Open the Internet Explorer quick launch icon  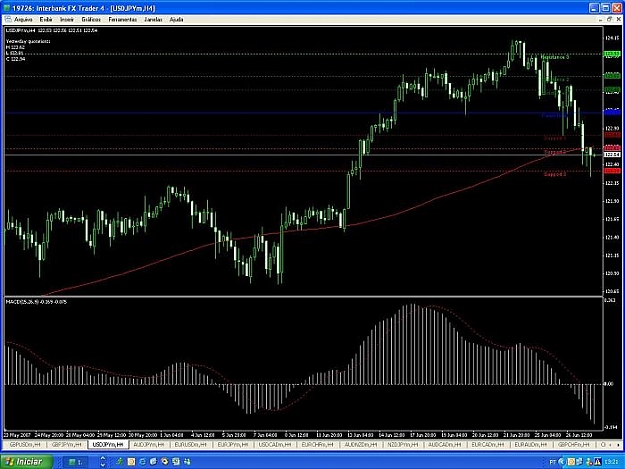point(142,462)
